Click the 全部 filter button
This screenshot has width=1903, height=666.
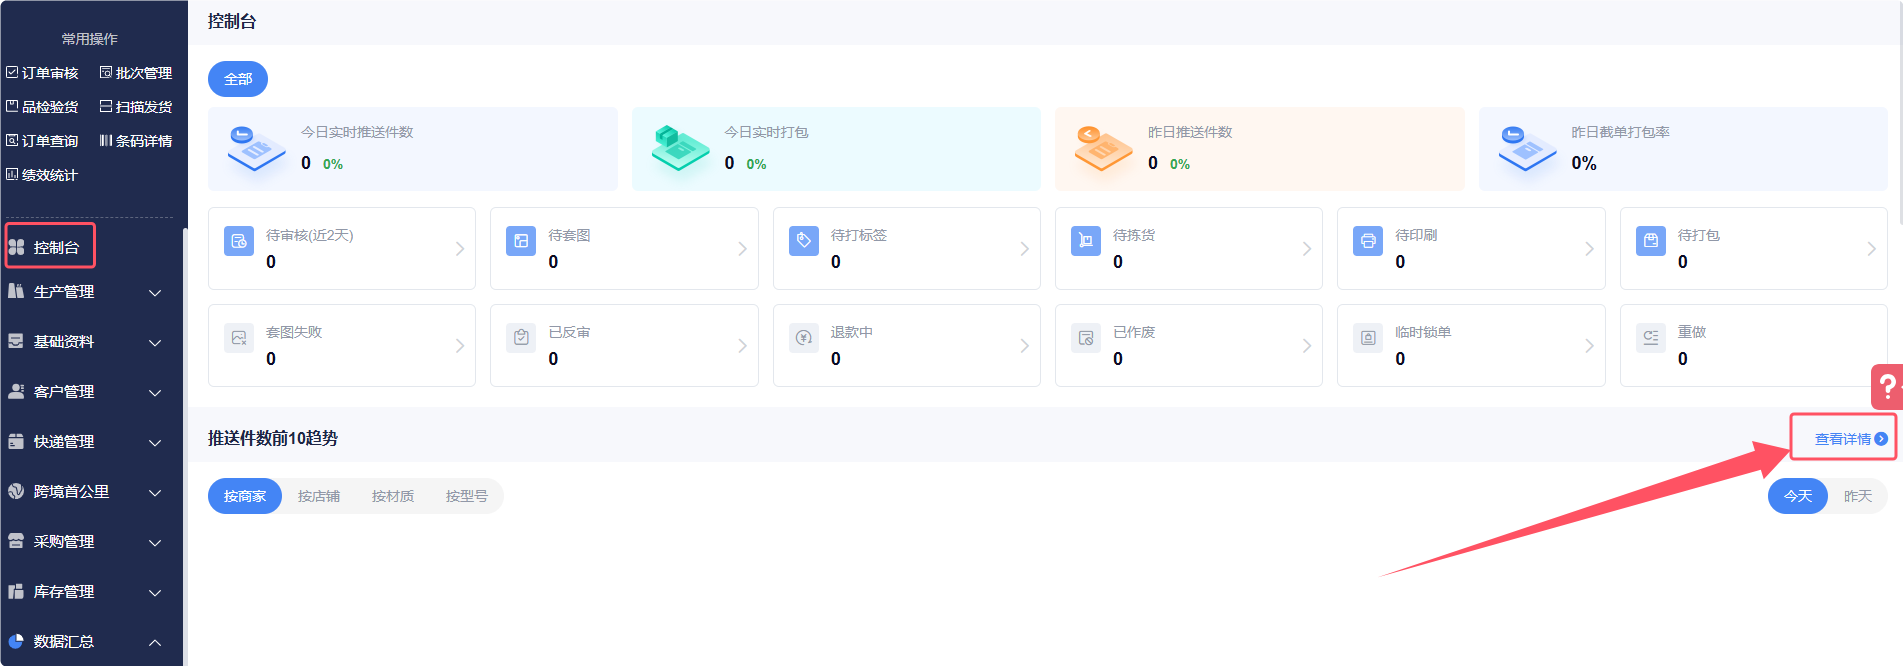(x=238, y=79)
